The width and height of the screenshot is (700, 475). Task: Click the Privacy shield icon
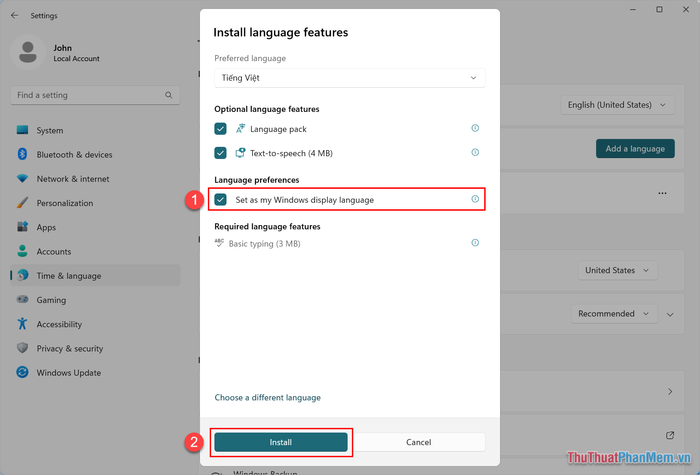[22, 348]
